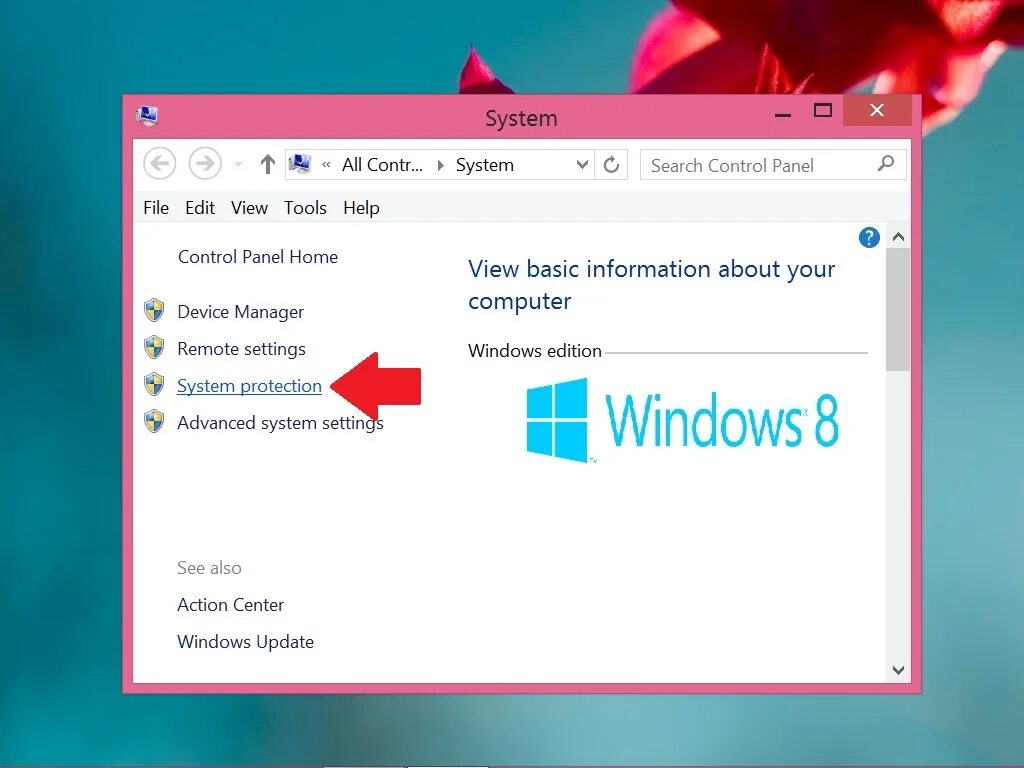Open the Edit menu
This screenshot has width=1024, height=768.
pos(200,208)
